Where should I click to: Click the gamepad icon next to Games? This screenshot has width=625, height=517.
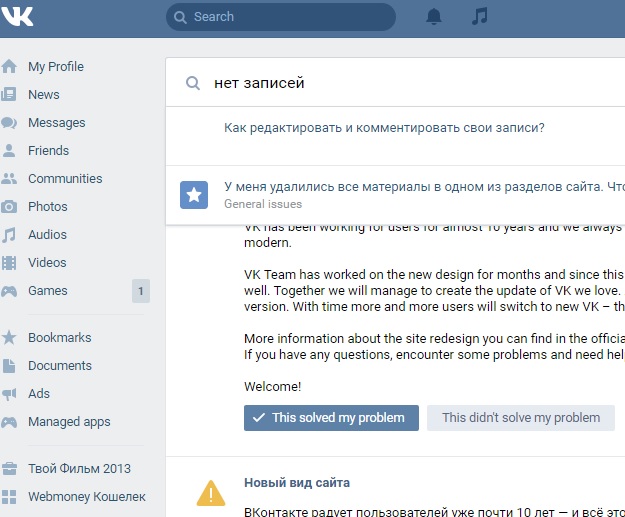click(x=9, y=291)
